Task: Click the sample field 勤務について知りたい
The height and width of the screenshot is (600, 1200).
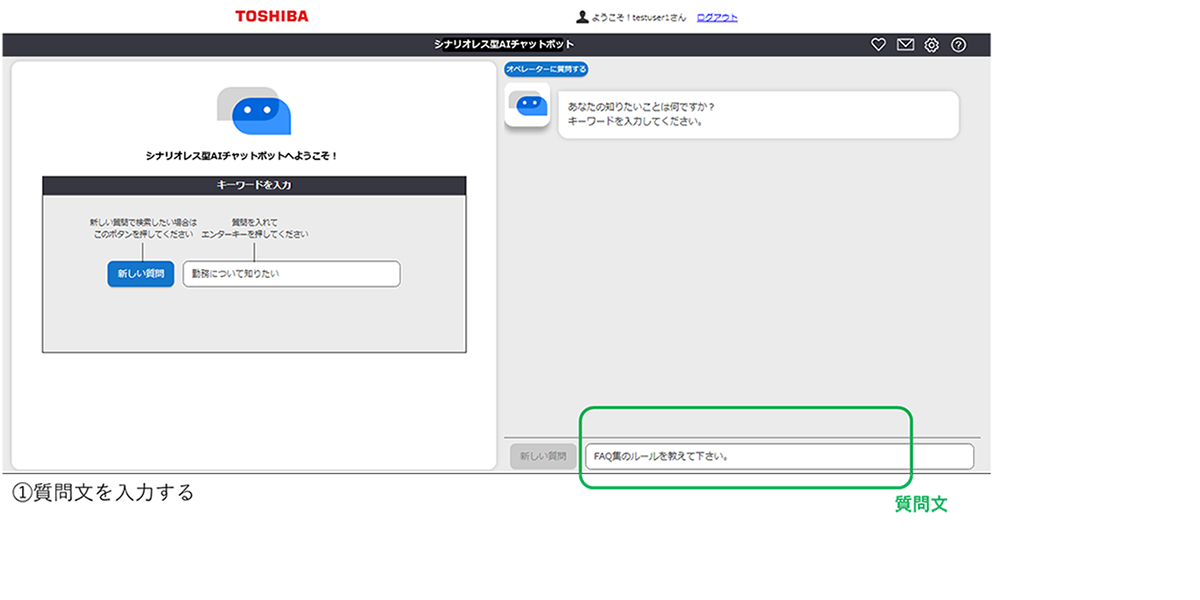Action: pos(291,274)
